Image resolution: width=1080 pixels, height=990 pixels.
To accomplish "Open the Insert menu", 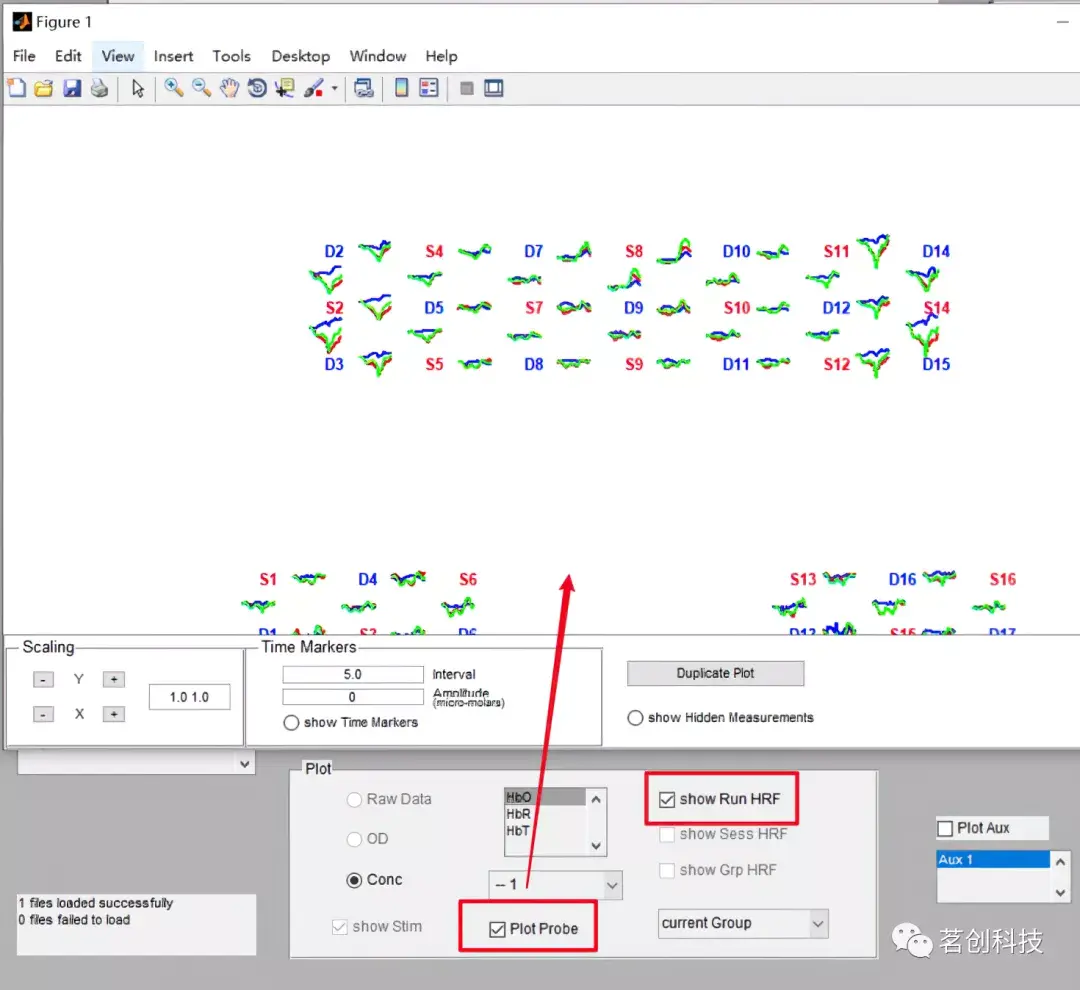I will point(174,56).
